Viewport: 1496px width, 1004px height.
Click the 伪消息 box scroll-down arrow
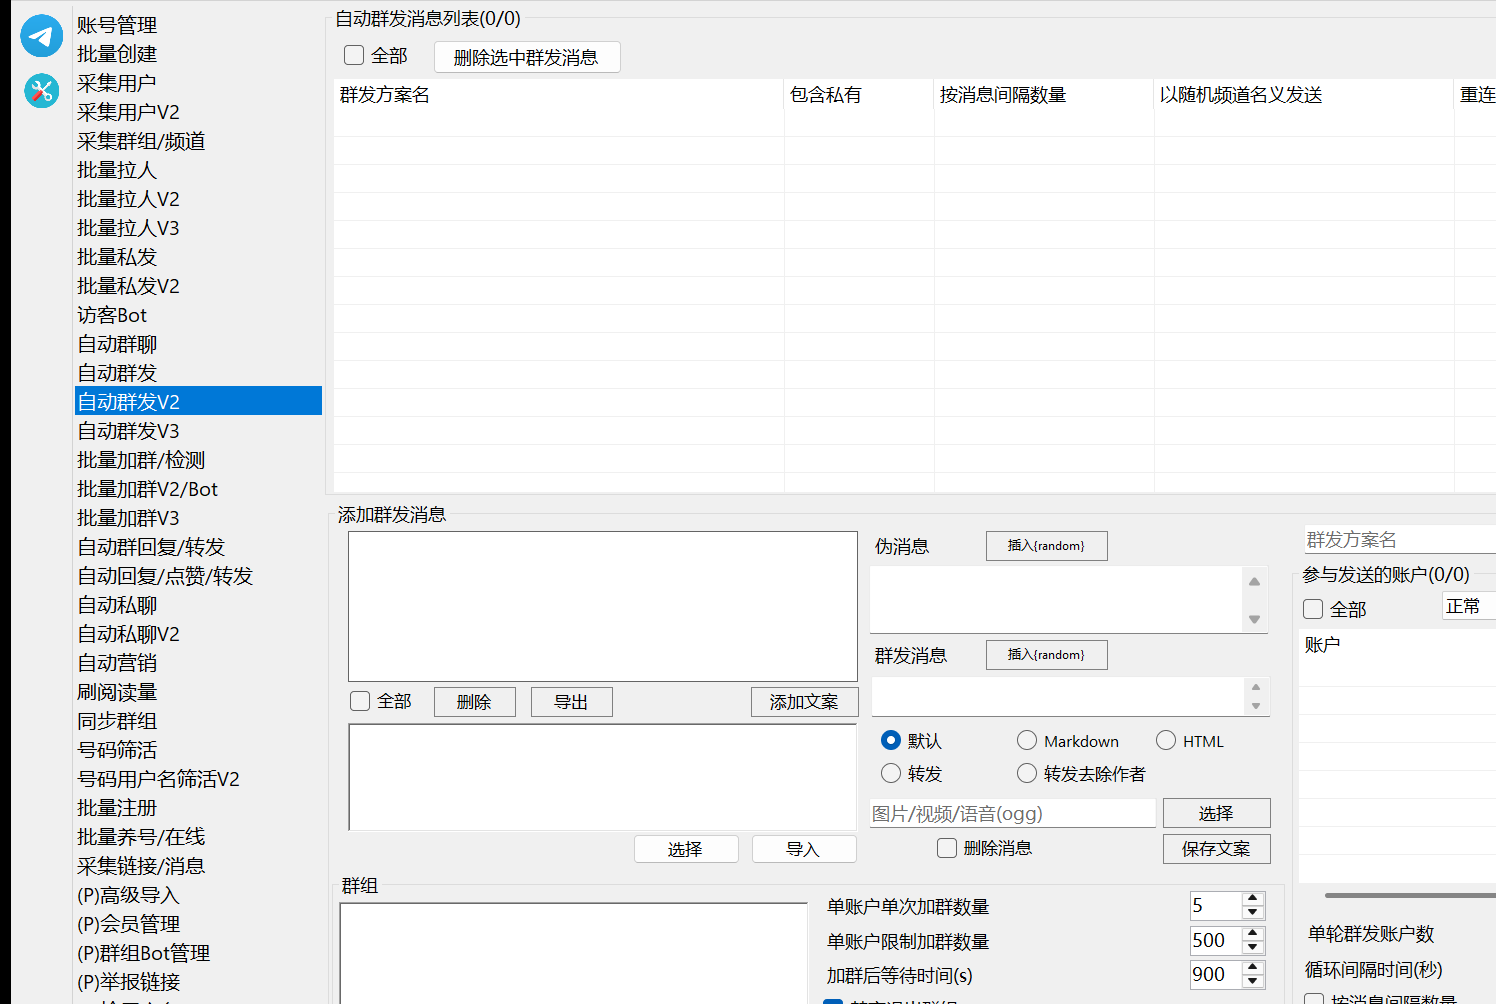coord(1254,619)
